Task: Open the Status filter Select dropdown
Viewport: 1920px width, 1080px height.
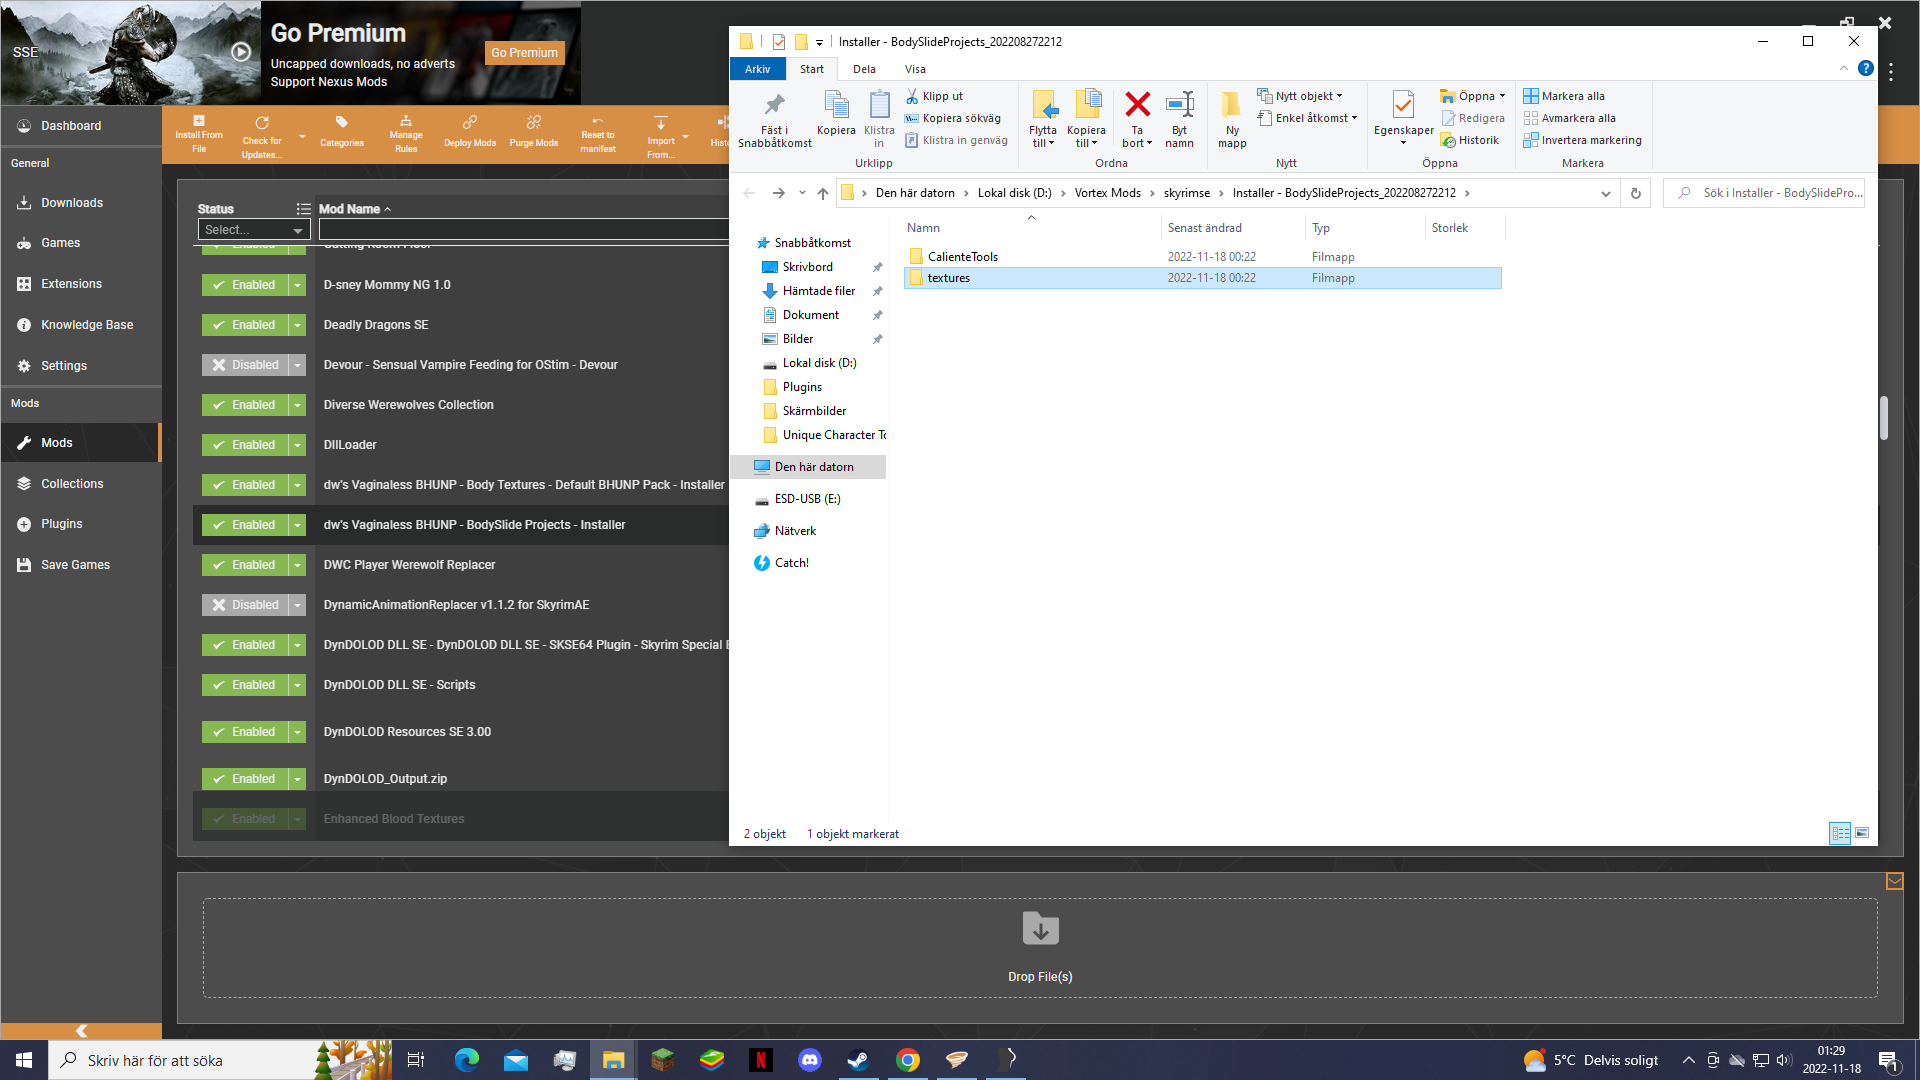Action: [x=254, y=230]
